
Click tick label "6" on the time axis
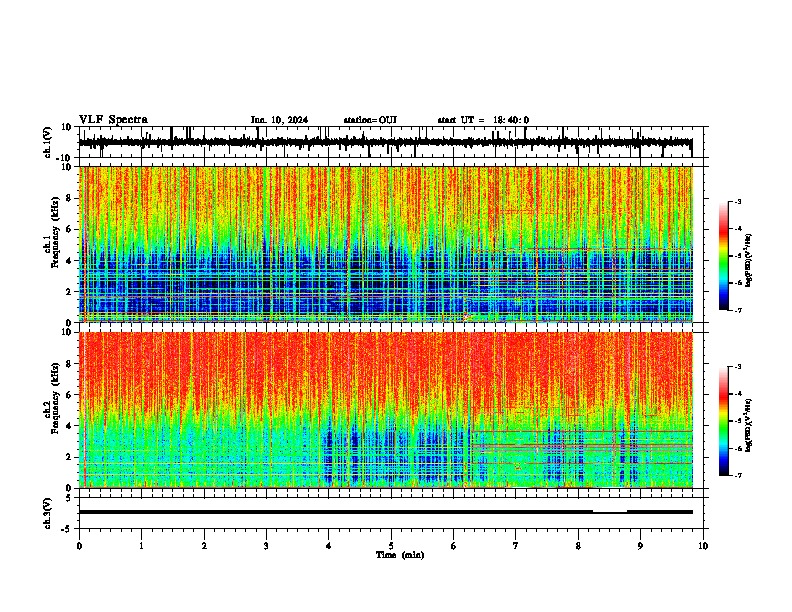pos(454,546)
